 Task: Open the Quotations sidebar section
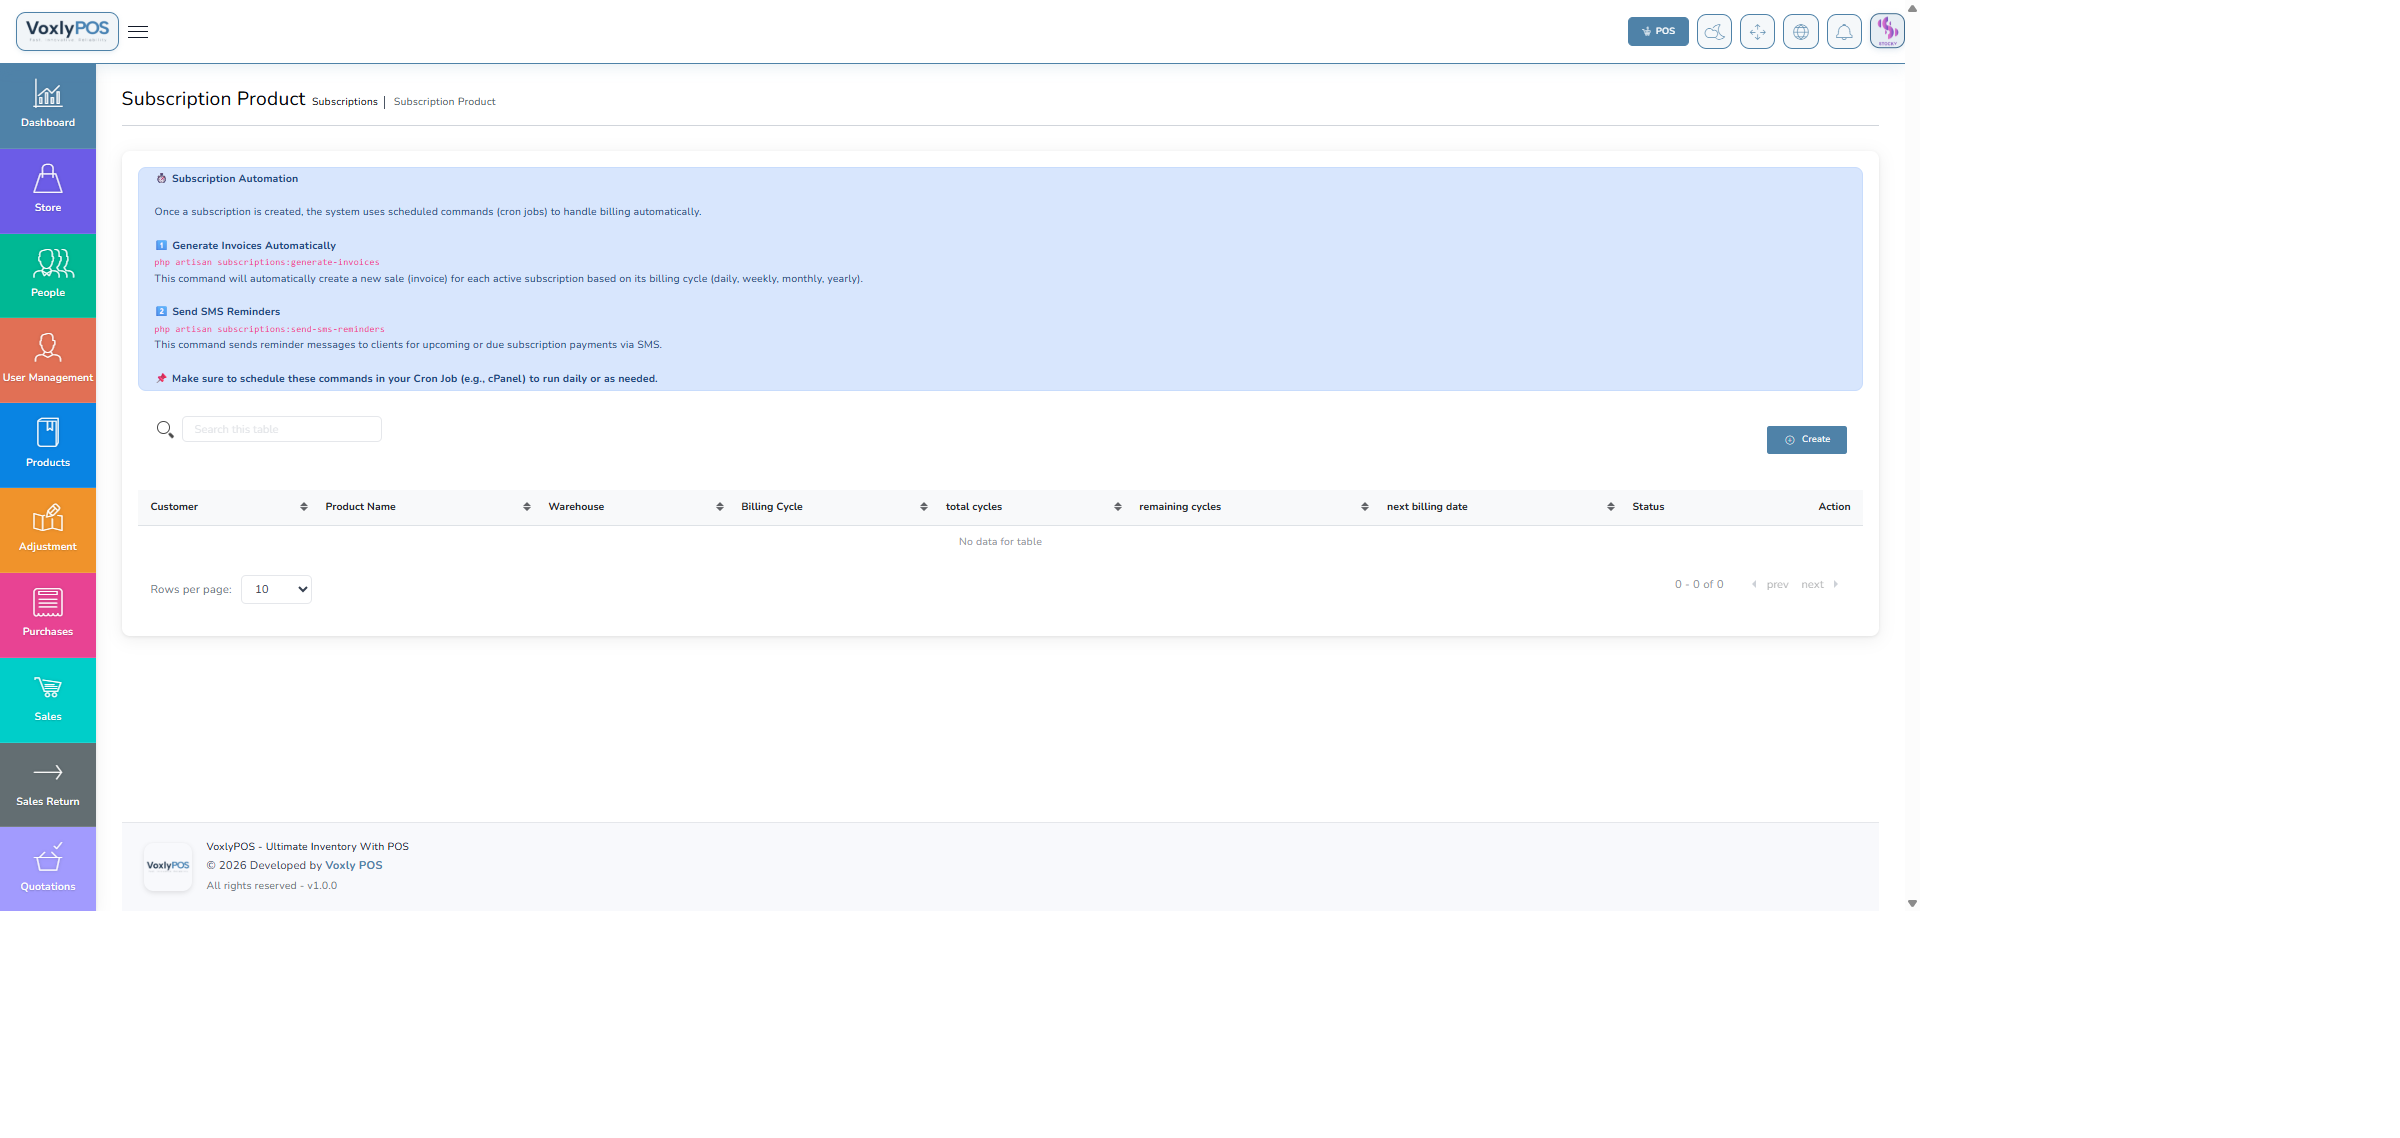pos(48,869)
